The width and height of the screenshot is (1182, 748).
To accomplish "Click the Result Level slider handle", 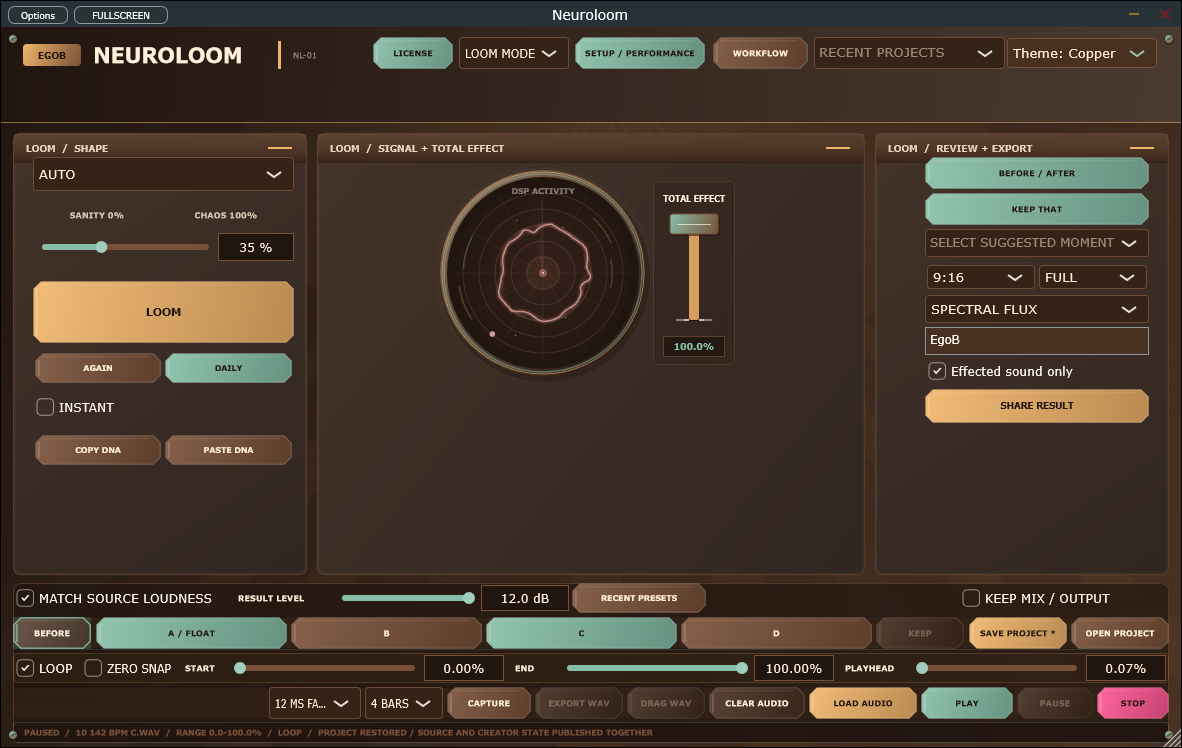I will (469, 598).
